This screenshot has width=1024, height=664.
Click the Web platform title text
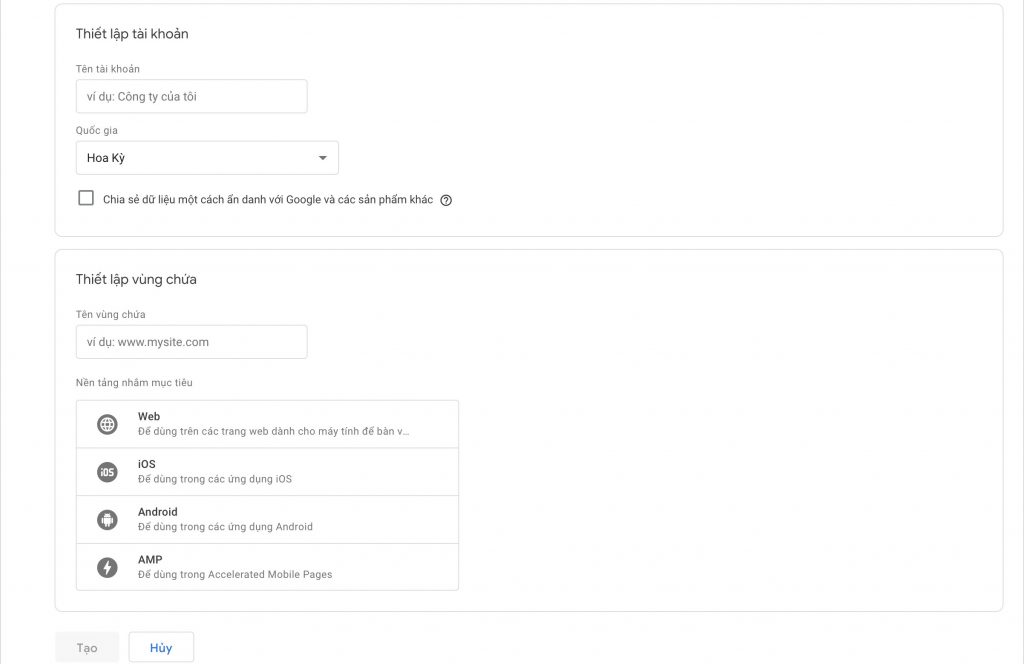coord(149,417)
